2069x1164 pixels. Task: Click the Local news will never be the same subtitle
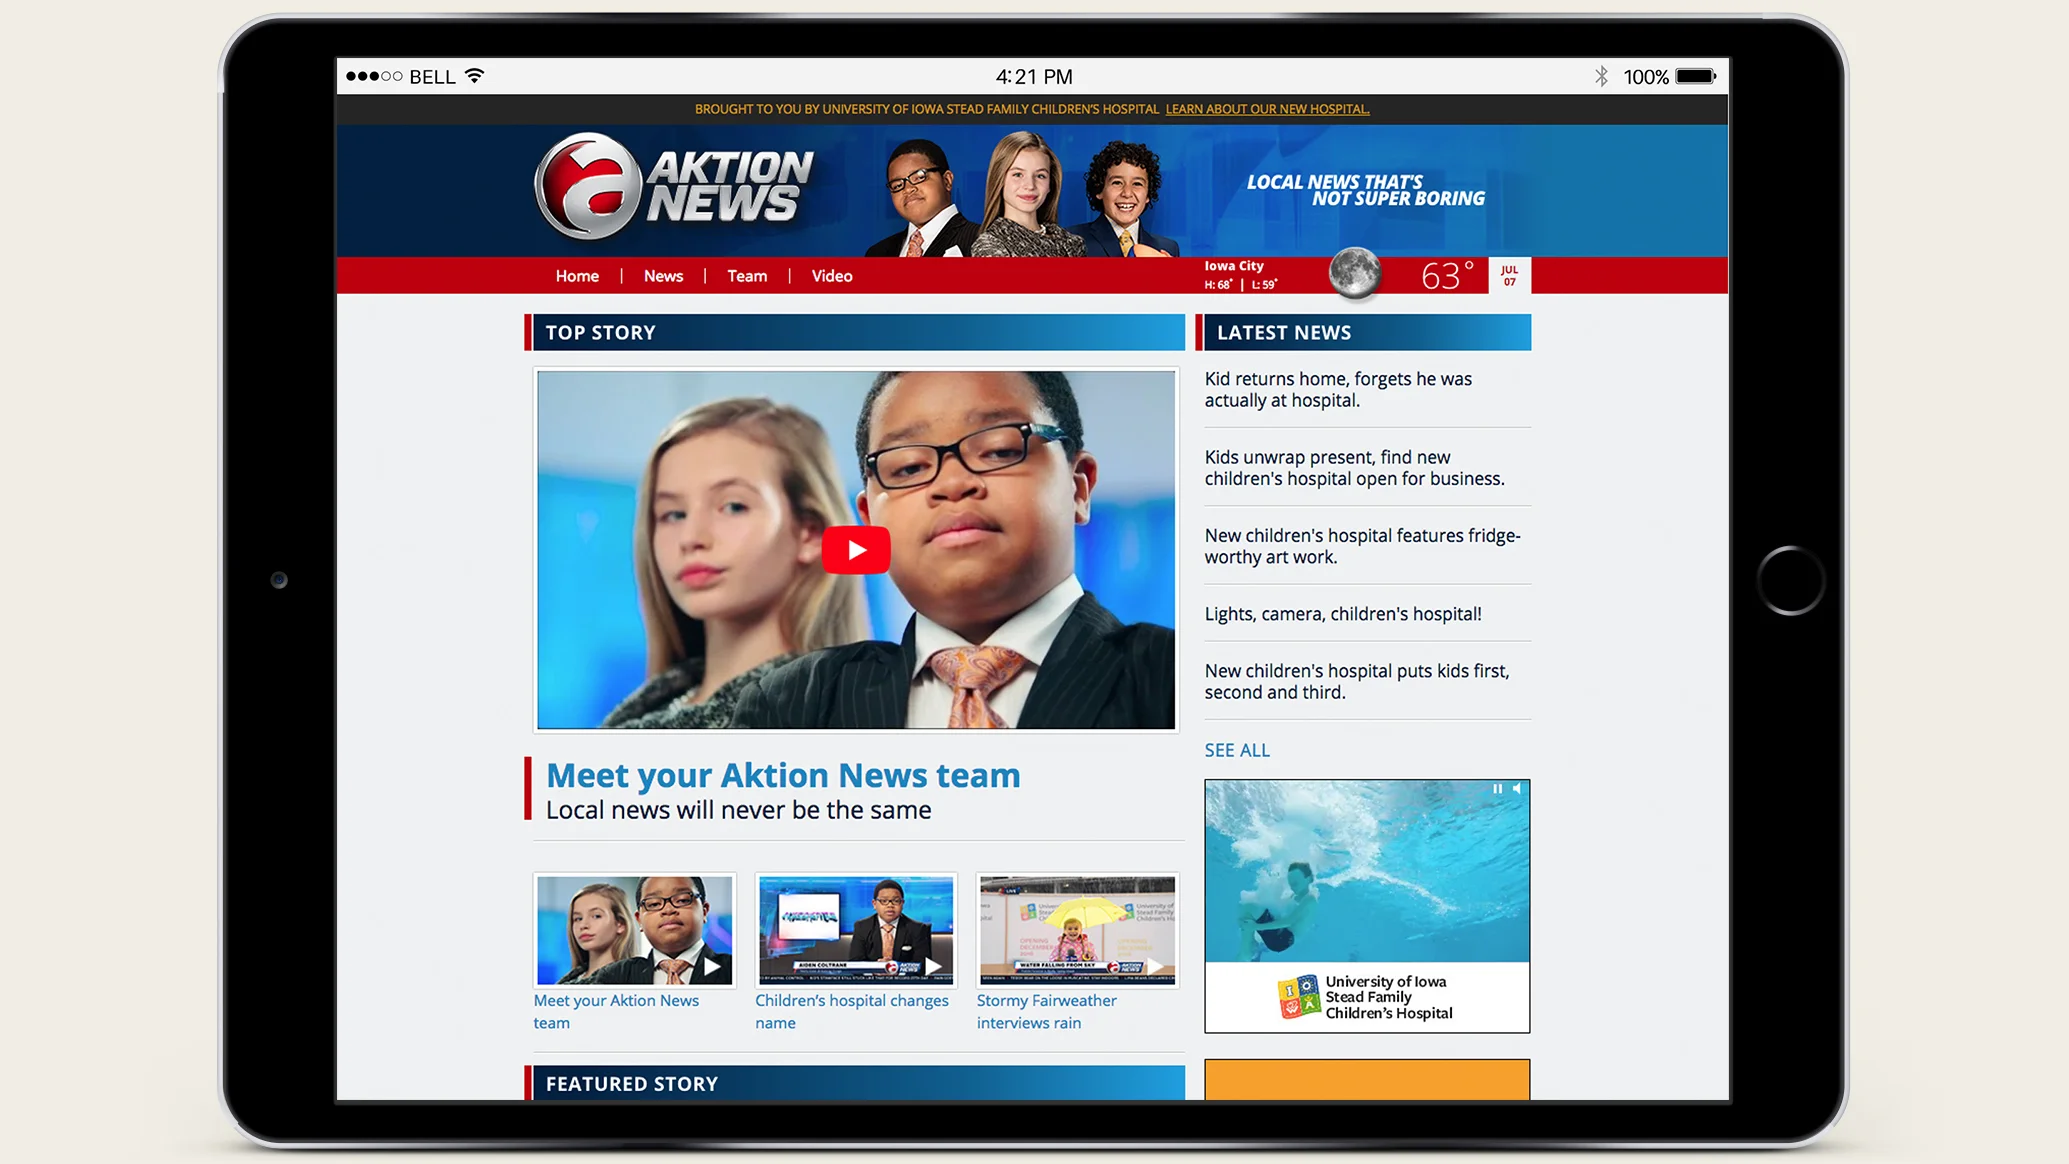pyautogui.click(x=738, y=810)
